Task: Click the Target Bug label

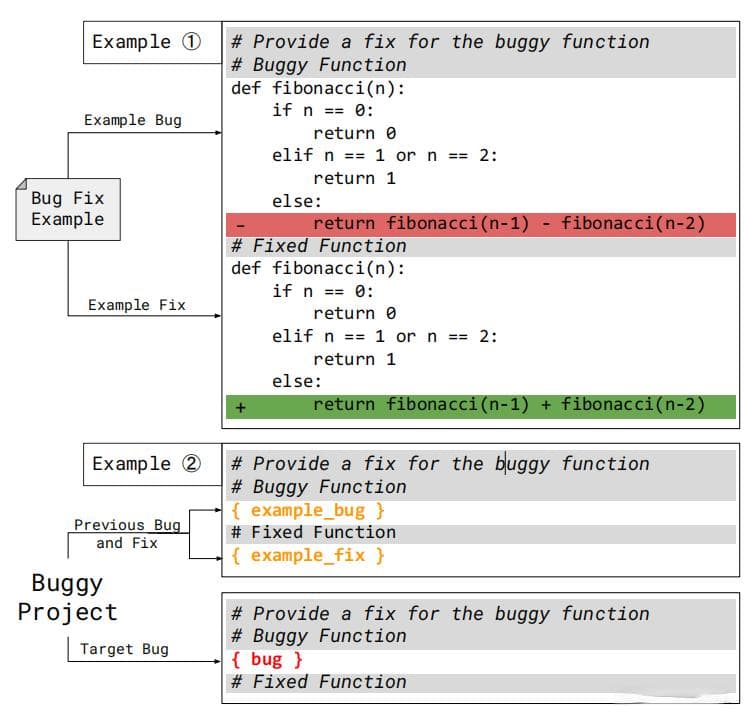Action: [124, 649]
